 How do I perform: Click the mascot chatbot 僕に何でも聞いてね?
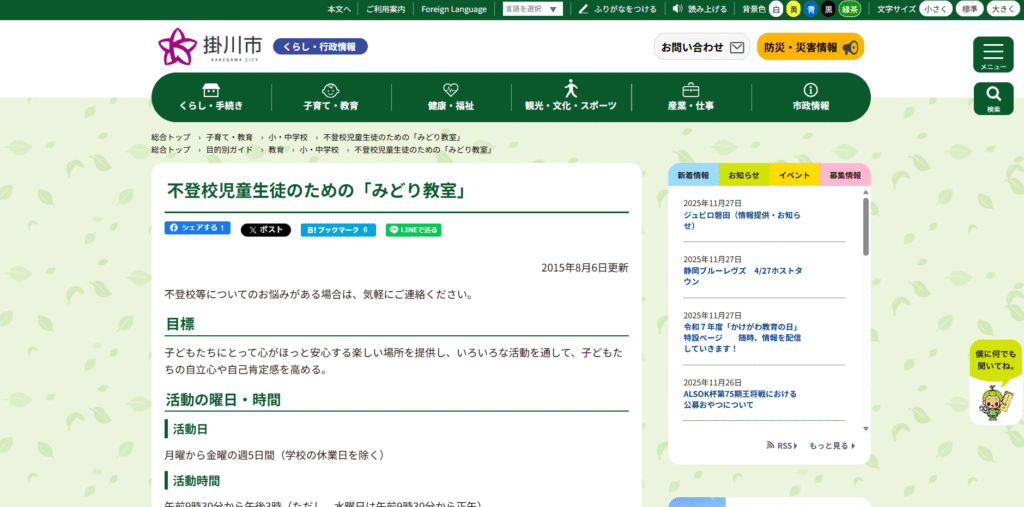996,382
